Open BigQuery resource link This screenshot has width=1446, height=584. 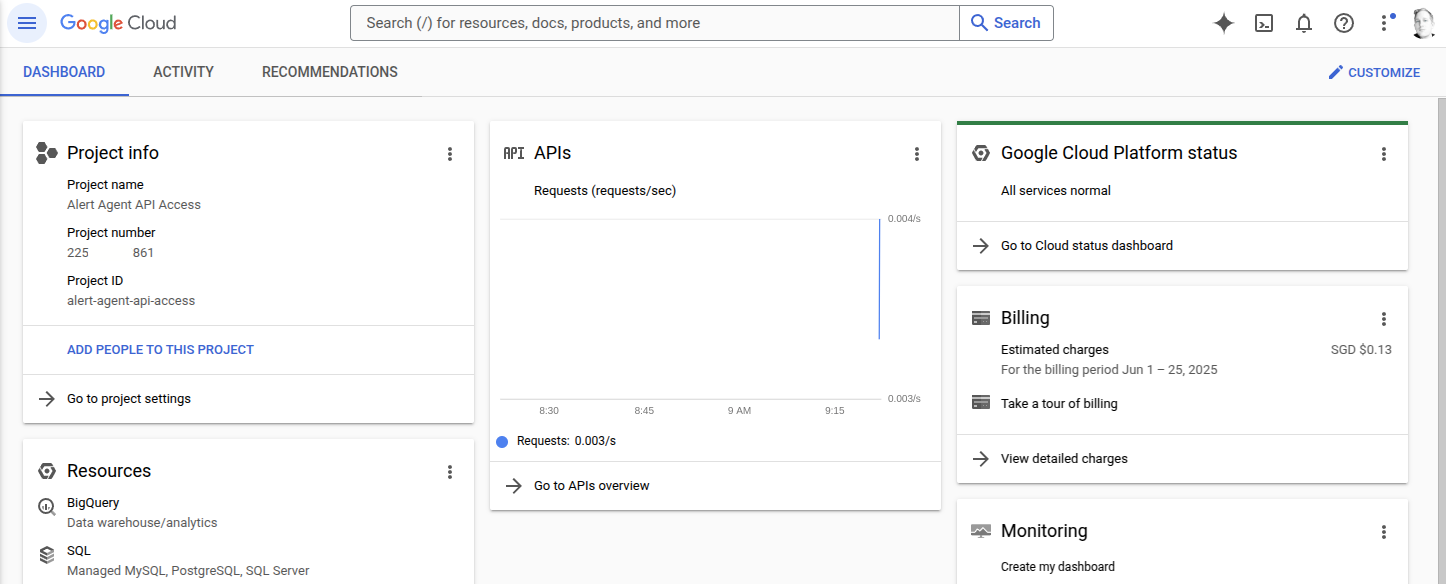(x=93, y=503)
